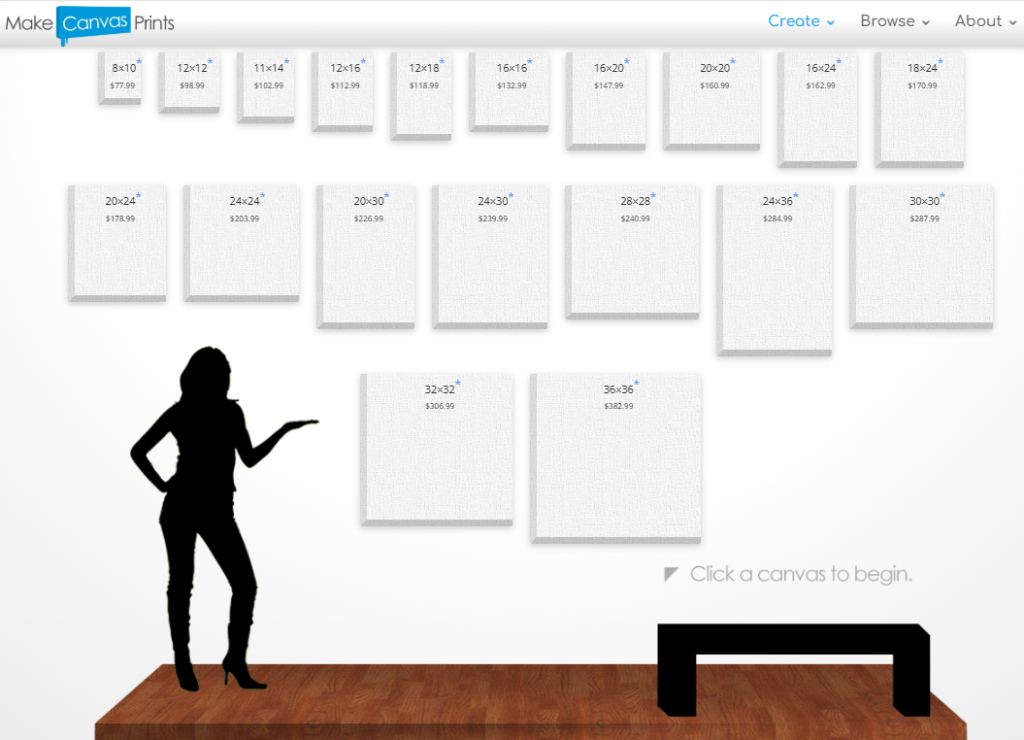Pick the 20×20 canvas size
This screenshot has height=740, width=1024.
tap(713, 100)
